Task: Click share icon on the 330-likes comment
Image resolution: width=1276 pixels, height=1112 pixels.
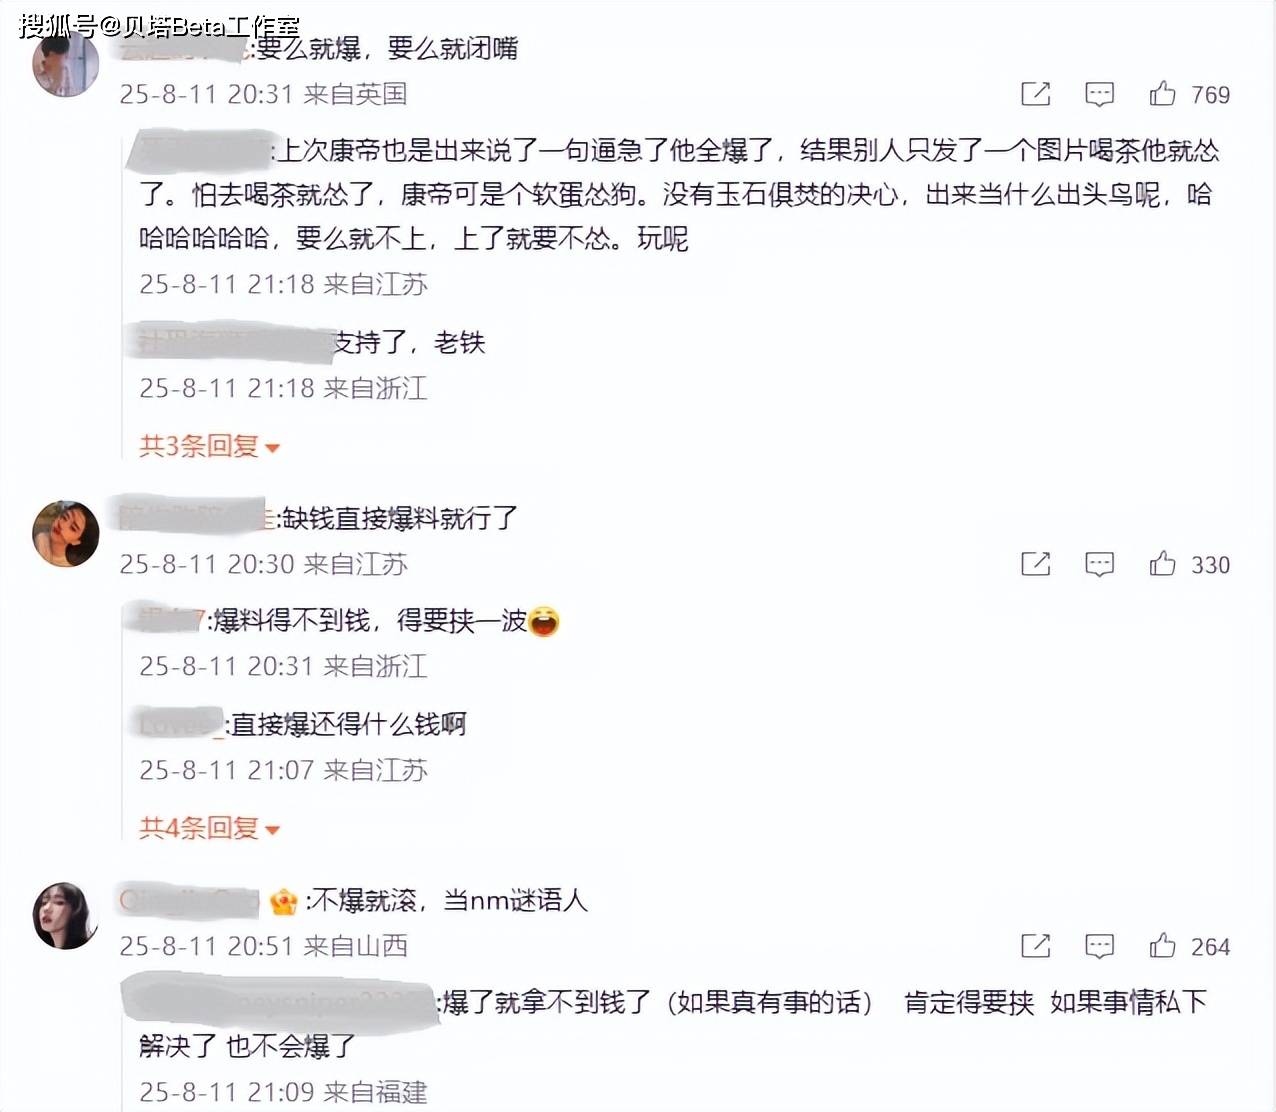Action: tap(1036, 564)
